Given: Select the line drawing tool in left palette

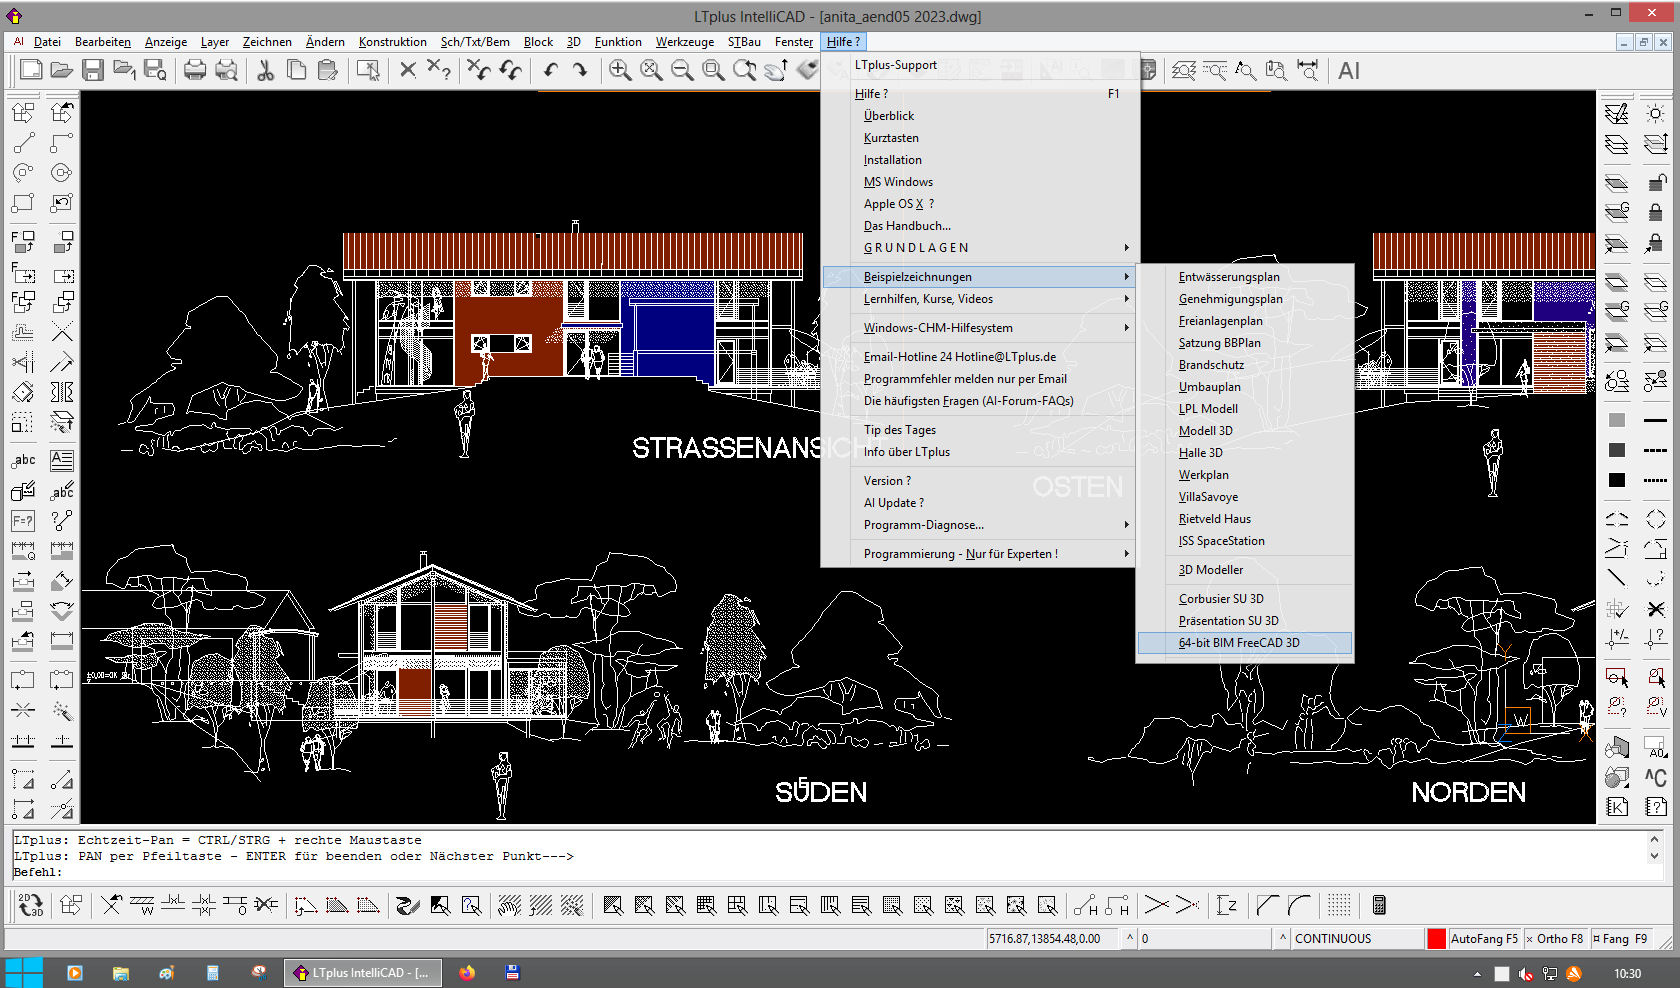Looking at the screenshot, I should pyautogui.click(x=23, y=143).
